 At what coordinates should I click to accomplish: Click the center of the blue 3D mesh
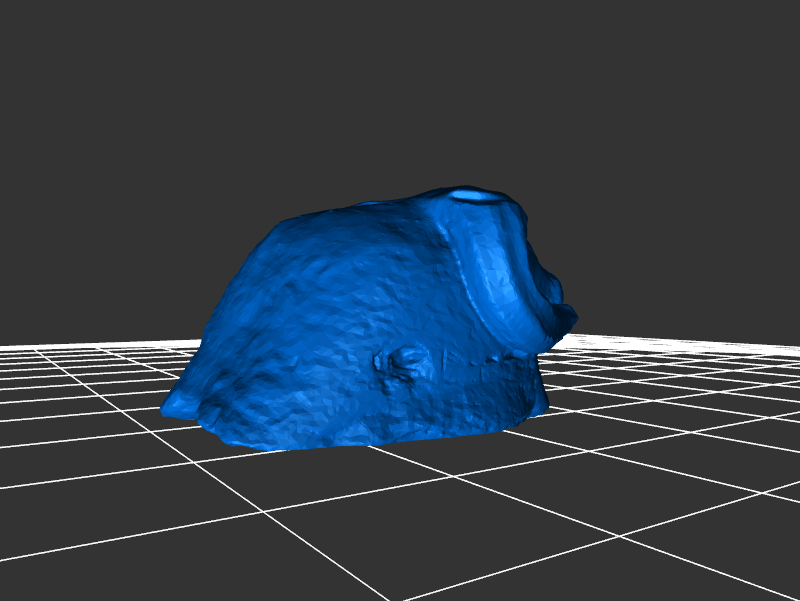pyautogui.click(x=370, y=320)
